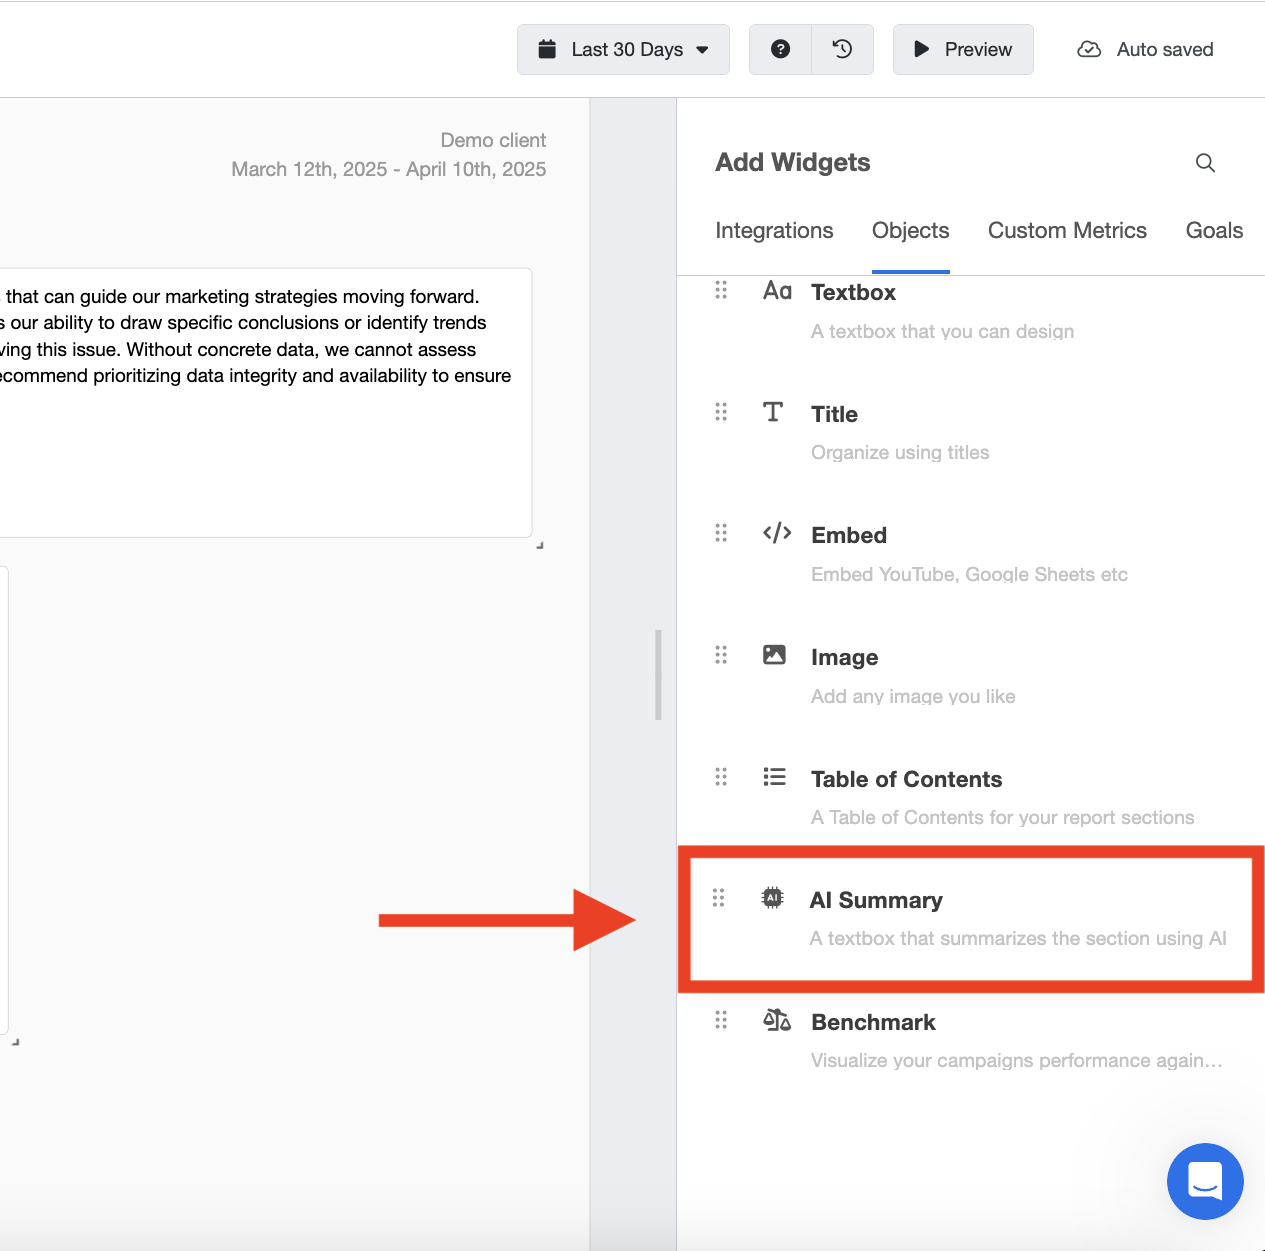The width and height of the screenshot is (1265, 1251).
Task: Grab the AI Summary drag handle
Action: [719, 898]
